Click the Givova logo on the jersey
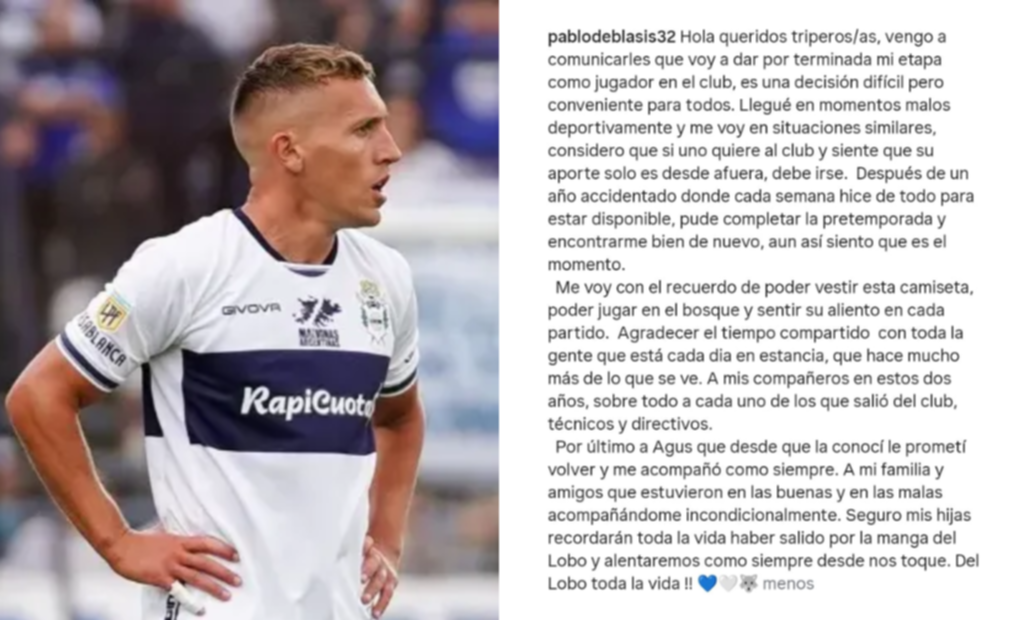1024x620 pixels. point(251,309)
